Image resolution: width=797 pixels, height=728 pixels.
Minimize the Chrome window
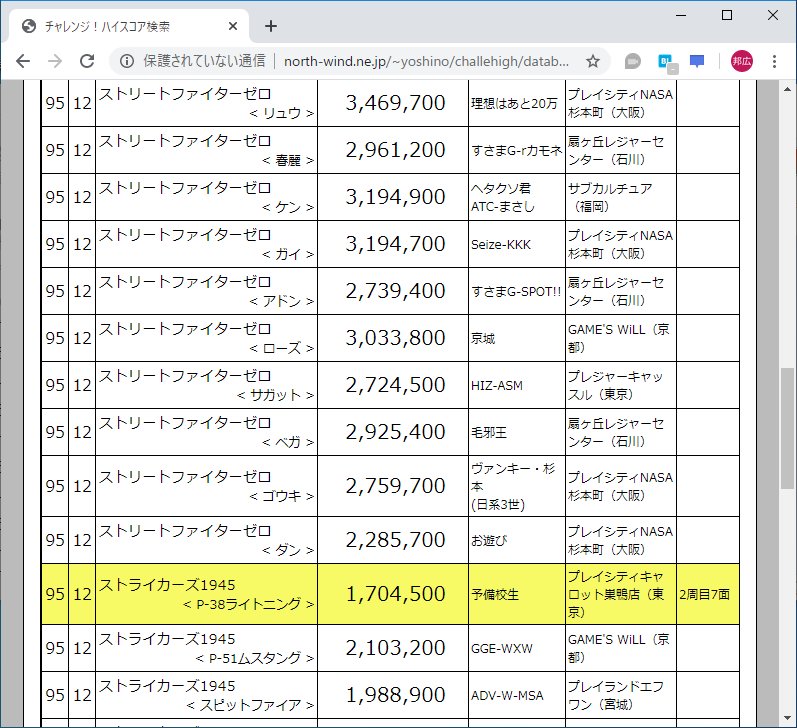[681, 16]
